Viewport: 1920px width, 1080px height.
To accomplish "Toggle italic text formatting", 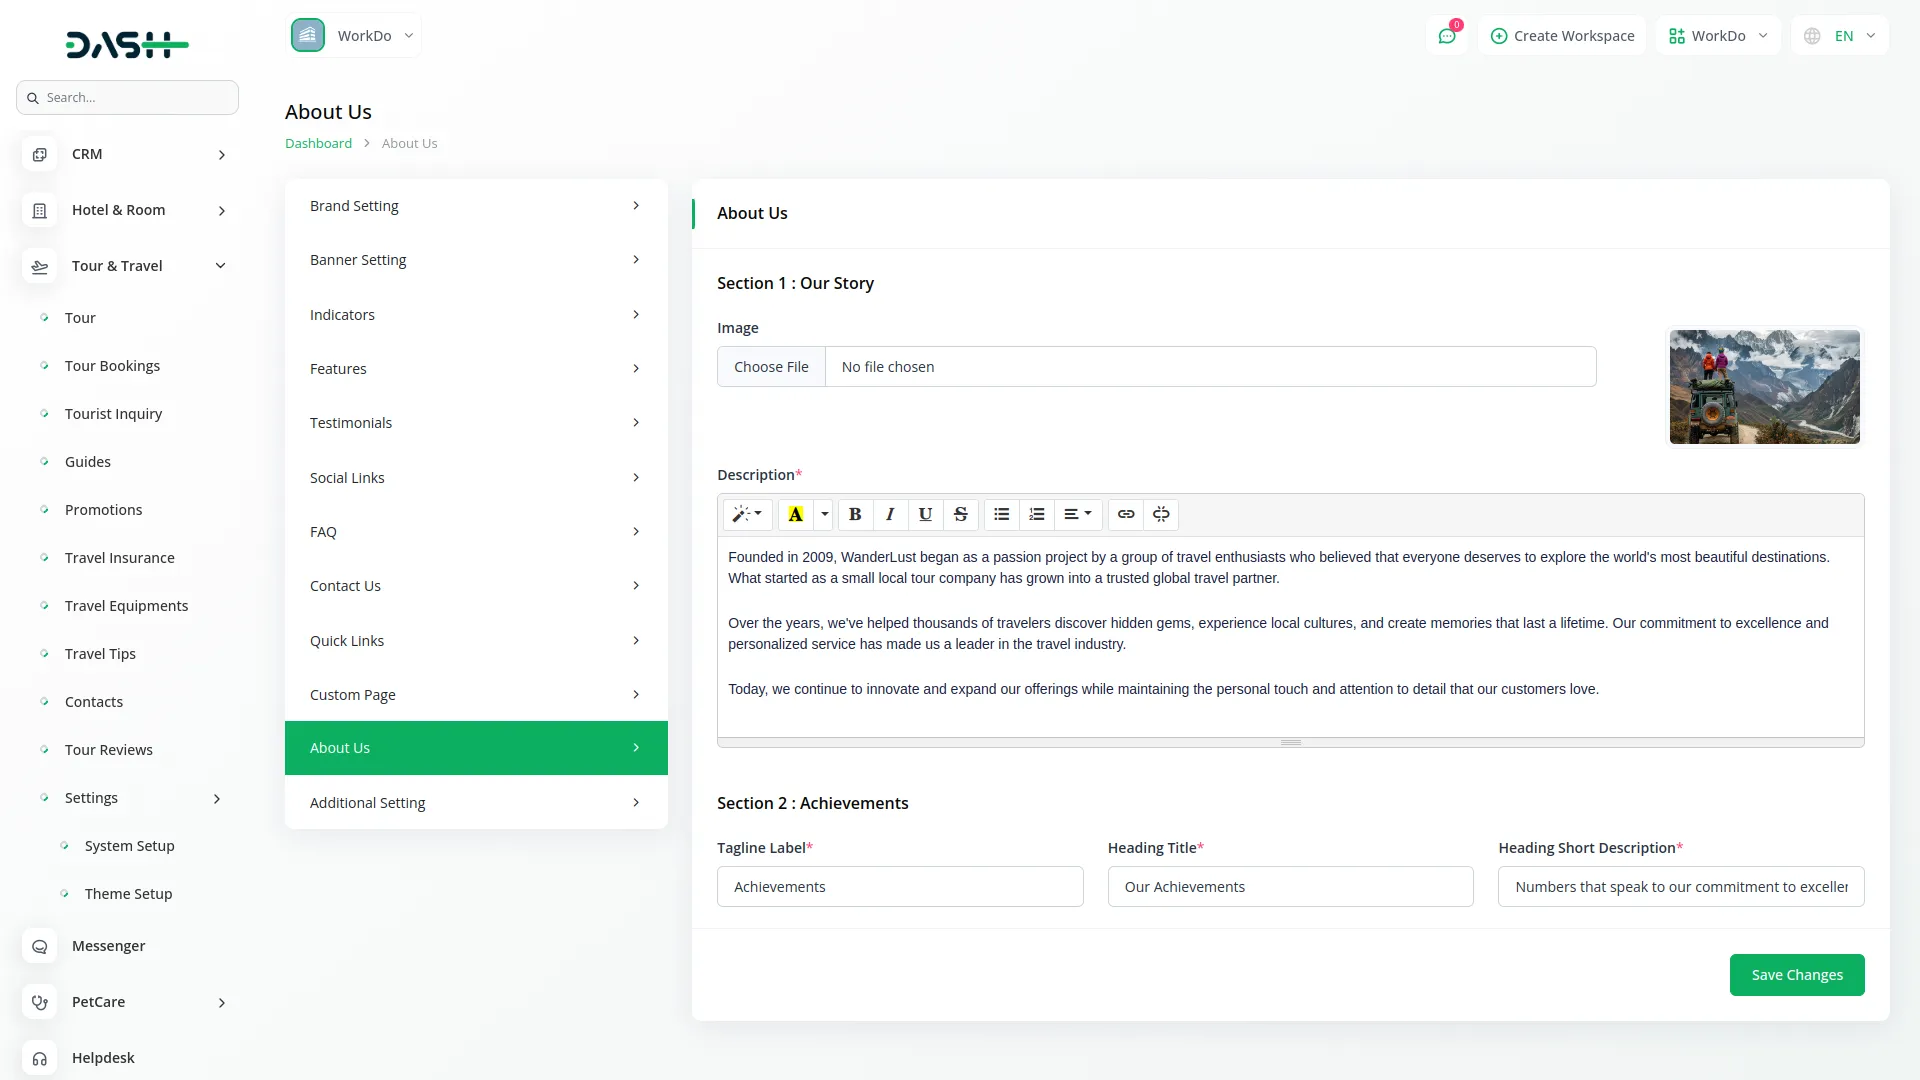I will [x=890, y=514].
